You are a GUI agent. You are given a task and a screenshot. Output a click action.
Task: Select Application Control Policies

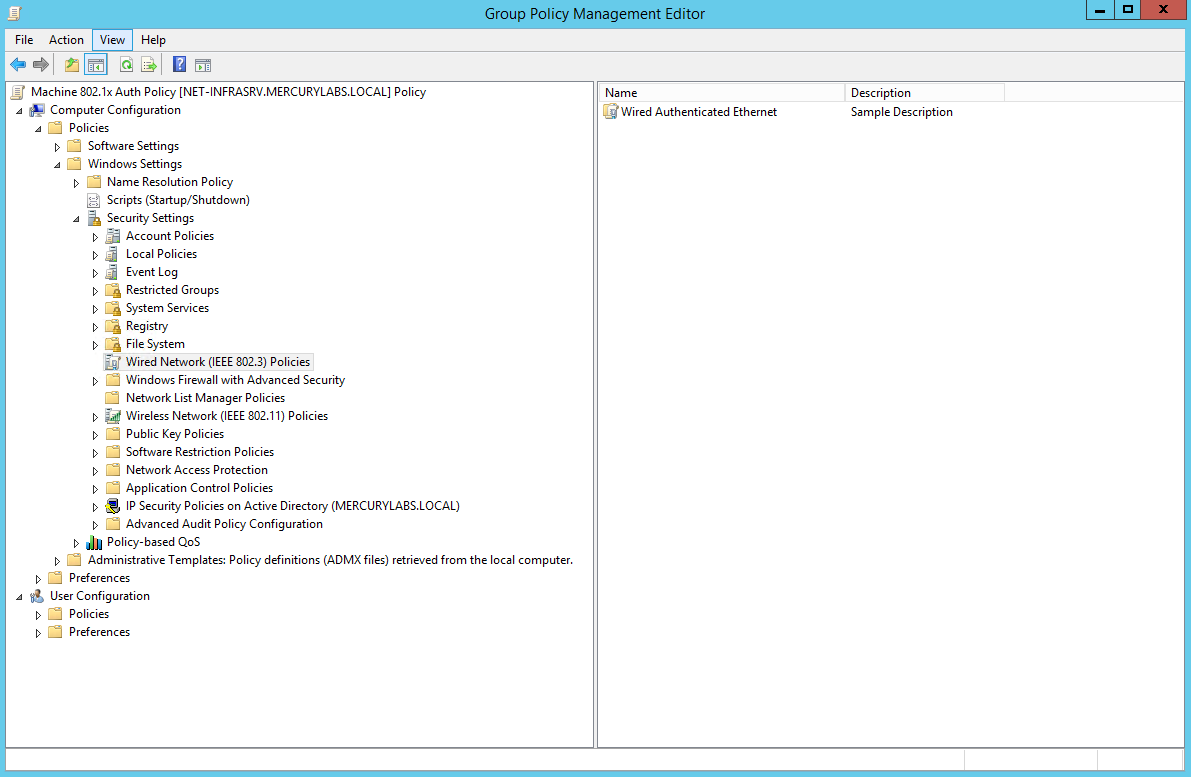pyautogui.click(x=199, y=488)
